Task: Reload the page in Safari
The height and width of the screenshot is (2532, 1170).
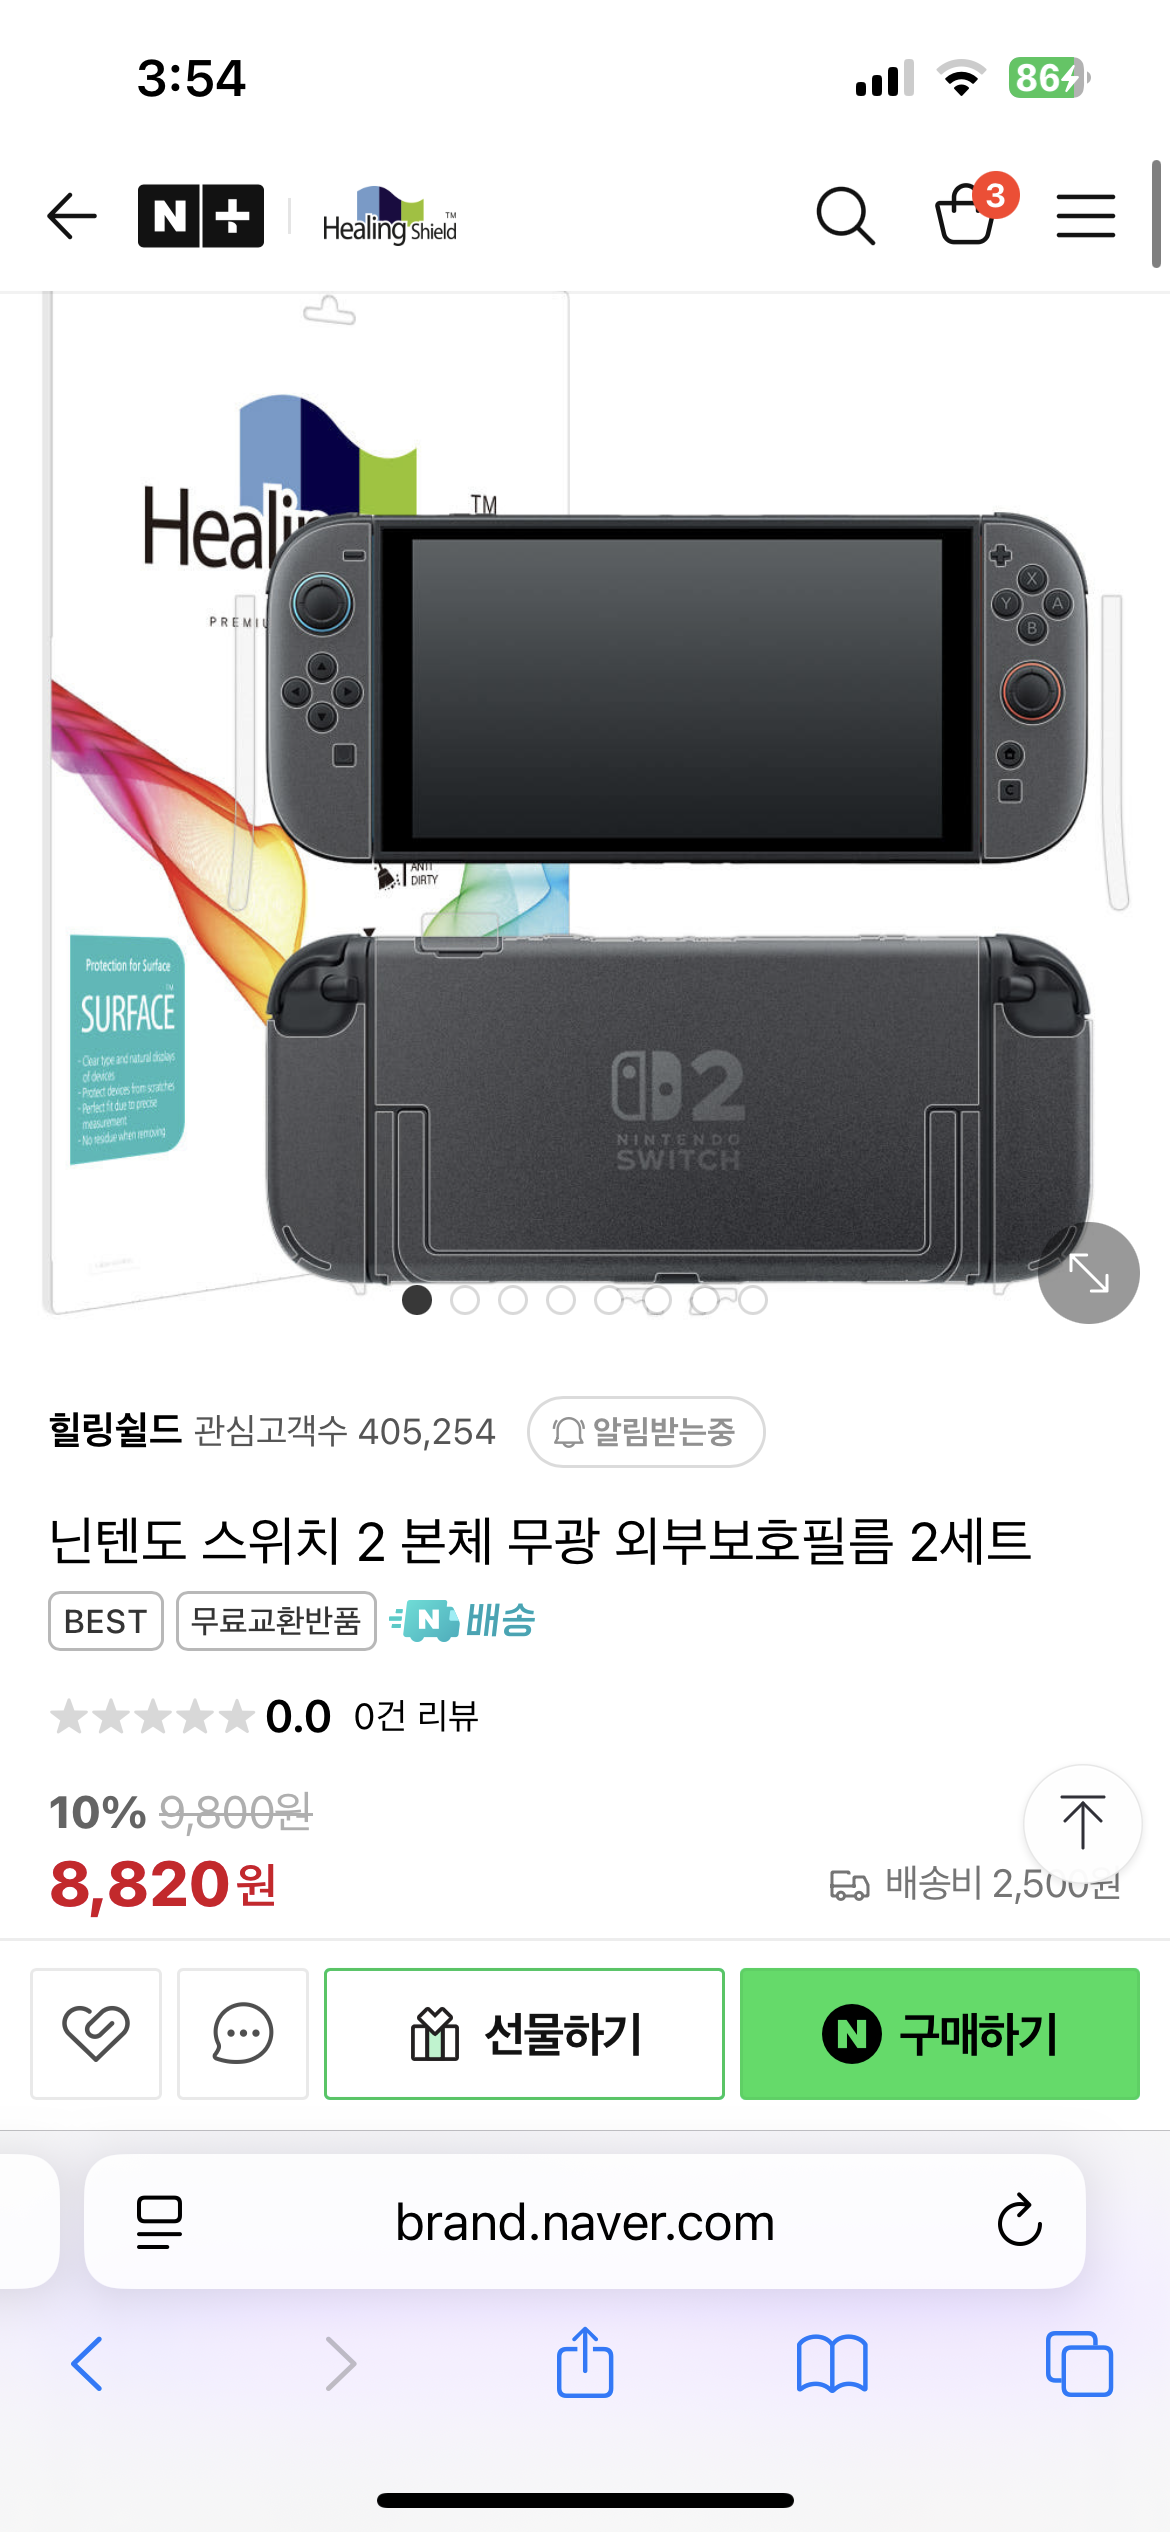Action: 1019,2221
